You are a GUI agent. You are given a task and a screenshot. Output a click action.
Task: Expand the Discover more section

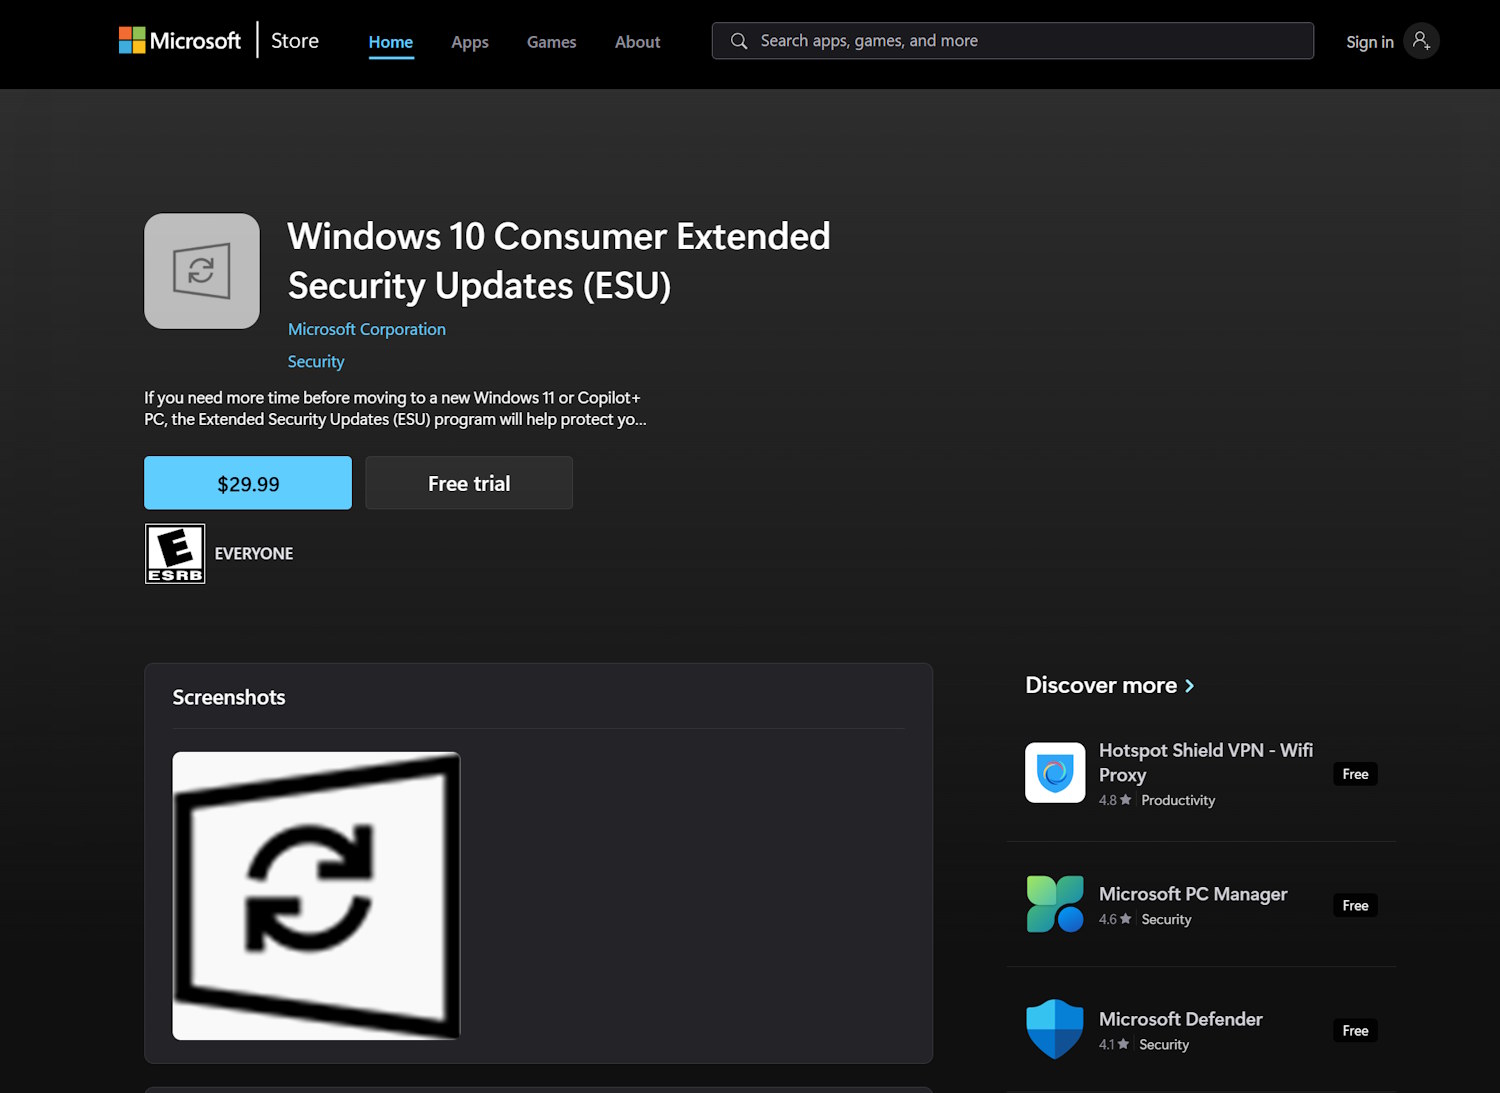pyautogui.click(x=1100, y=685)
